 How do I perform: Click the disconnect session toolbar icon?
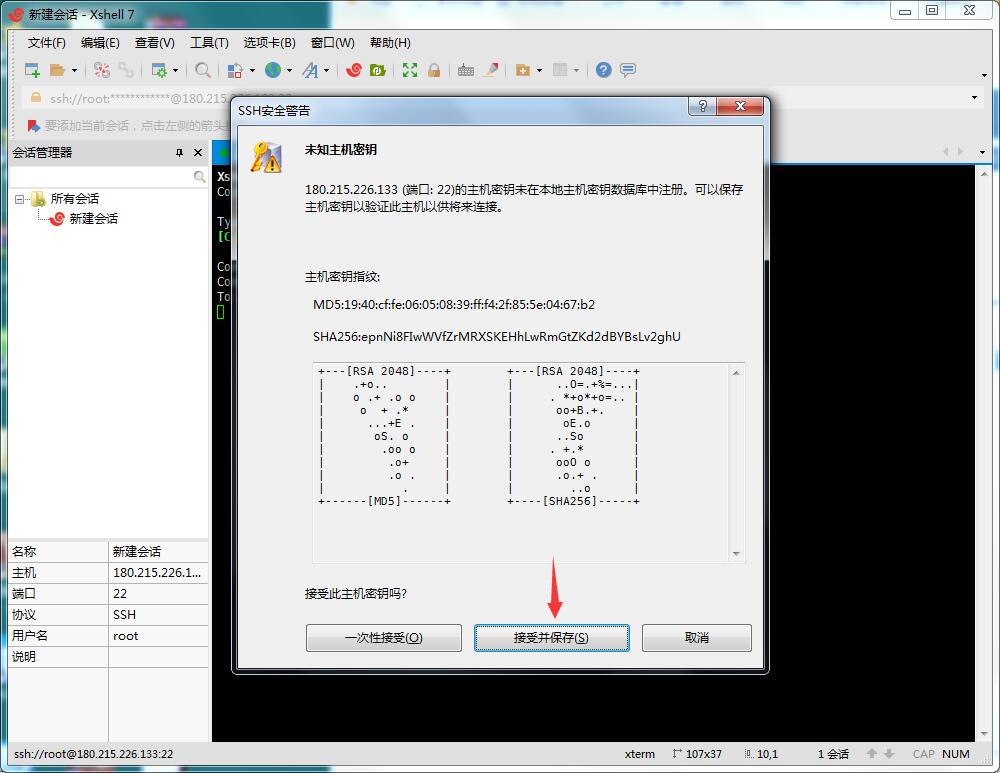(101, 70)
